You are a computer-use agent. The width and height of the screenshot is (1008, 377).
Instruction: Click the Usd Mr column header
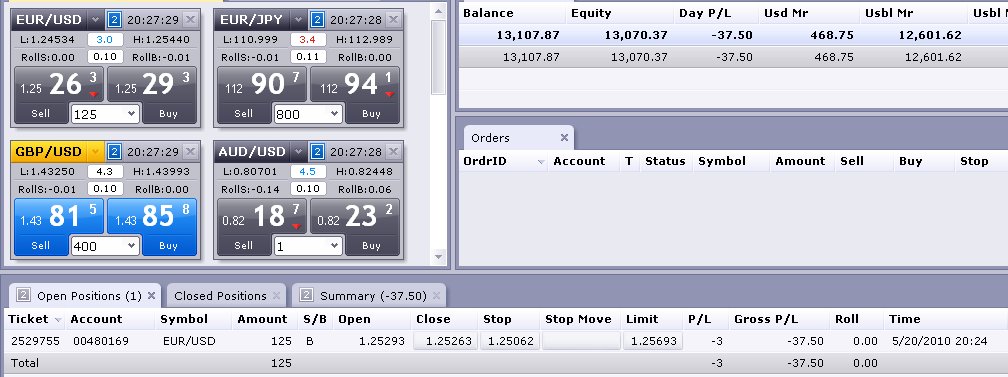786,13
